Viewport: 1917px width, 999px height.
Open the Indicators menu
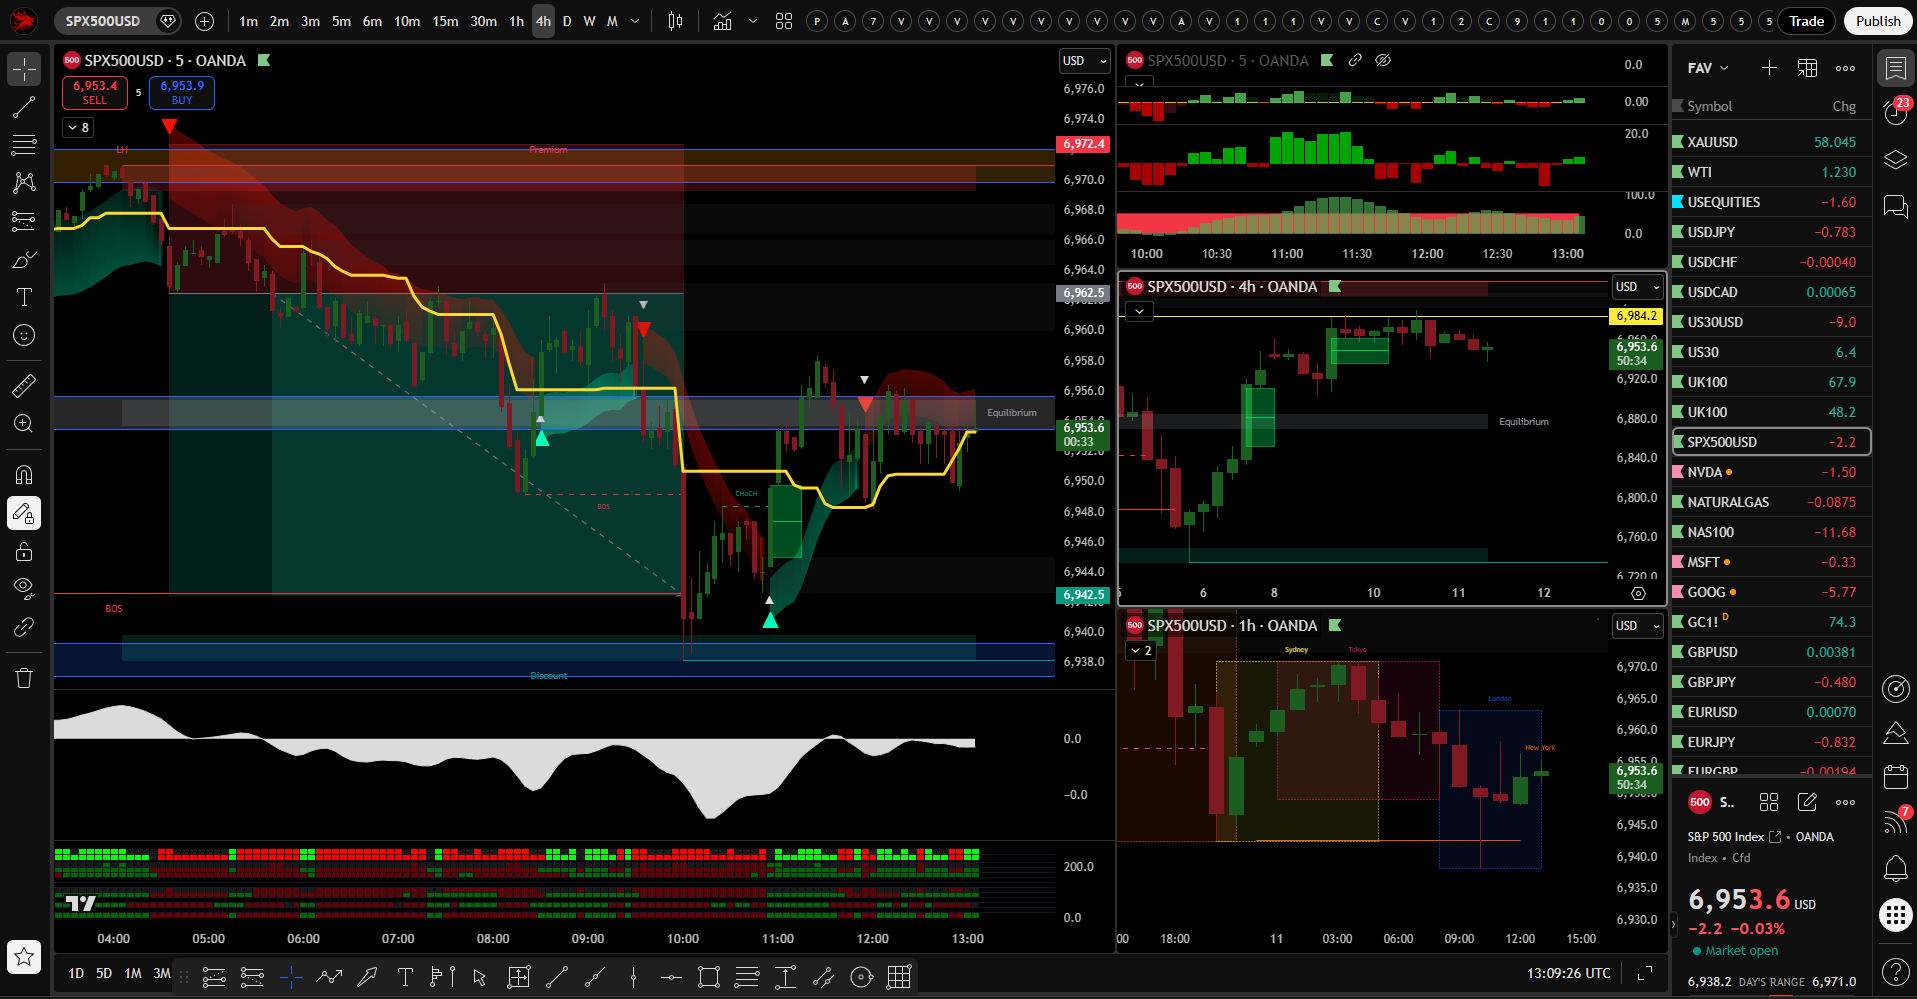[722, 21]
